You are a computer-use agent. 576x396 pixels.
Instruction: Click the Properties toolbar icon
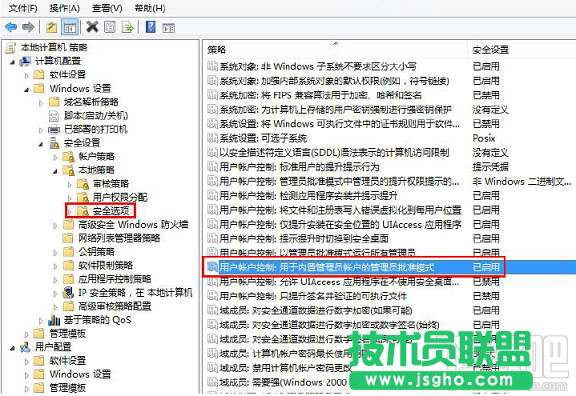click(110, 27)
